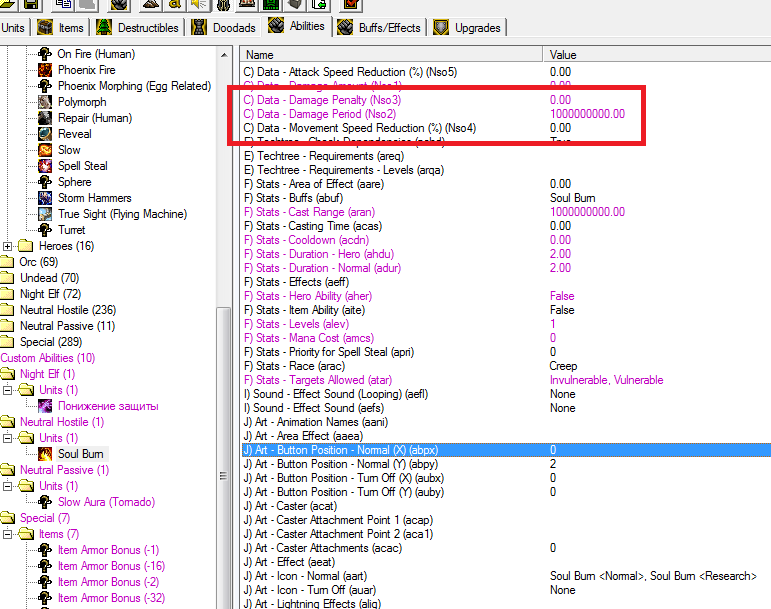The height and width of the screenshot is (609, 771).
Task: Select Stats - Duration - Hero (ahdu) row
Action: [x=506, y=254]
